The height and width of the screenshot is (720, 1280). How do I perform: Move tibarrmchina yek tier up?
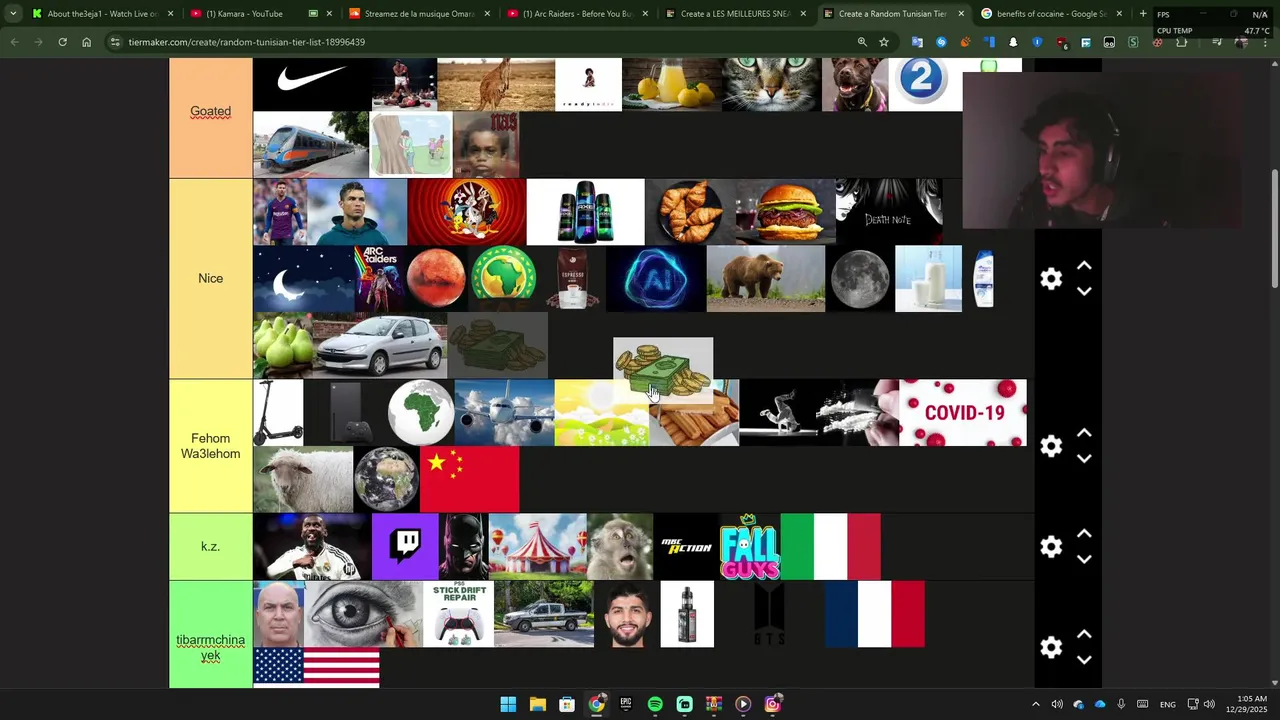point(1084,634)
